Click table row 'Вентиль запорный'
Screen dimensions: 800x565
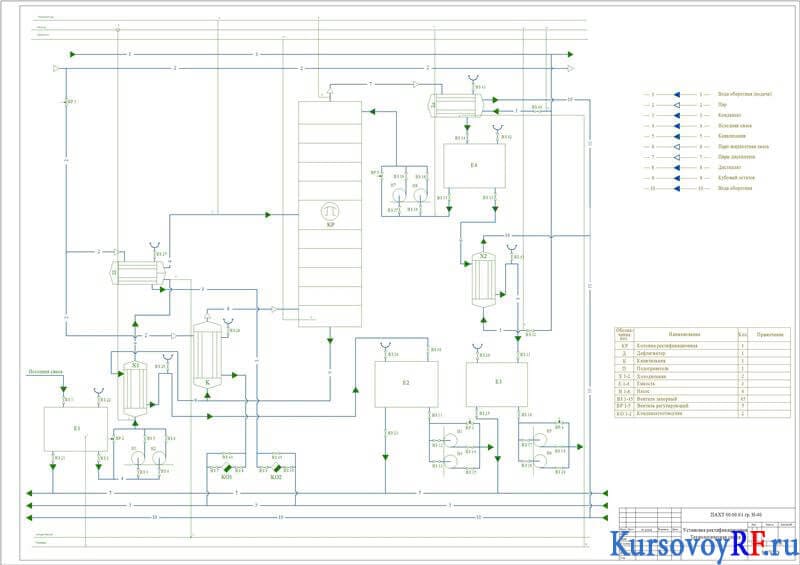coord(703,399)
